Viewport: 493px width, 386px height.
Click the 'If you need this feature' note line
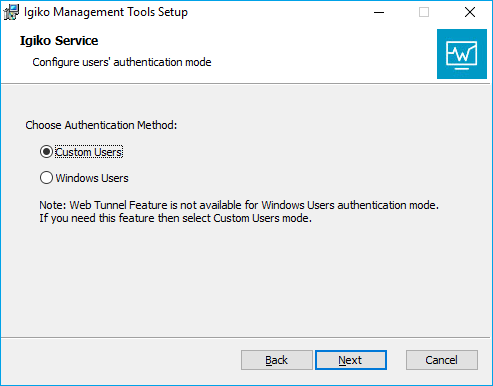[176, 218]
